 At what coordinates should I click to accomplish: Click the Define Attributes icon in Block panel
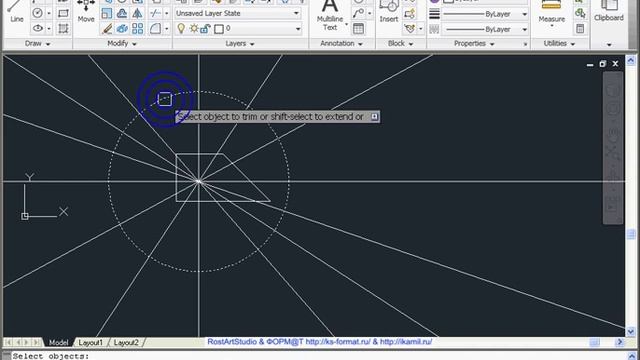[409, 29]
